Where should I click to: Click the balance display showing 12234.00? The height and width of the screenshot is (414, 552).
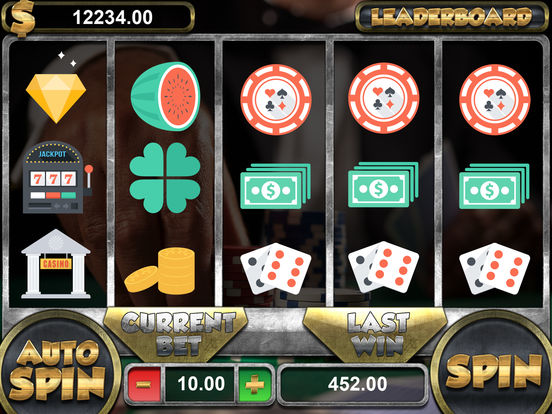(x=113, y=17)
